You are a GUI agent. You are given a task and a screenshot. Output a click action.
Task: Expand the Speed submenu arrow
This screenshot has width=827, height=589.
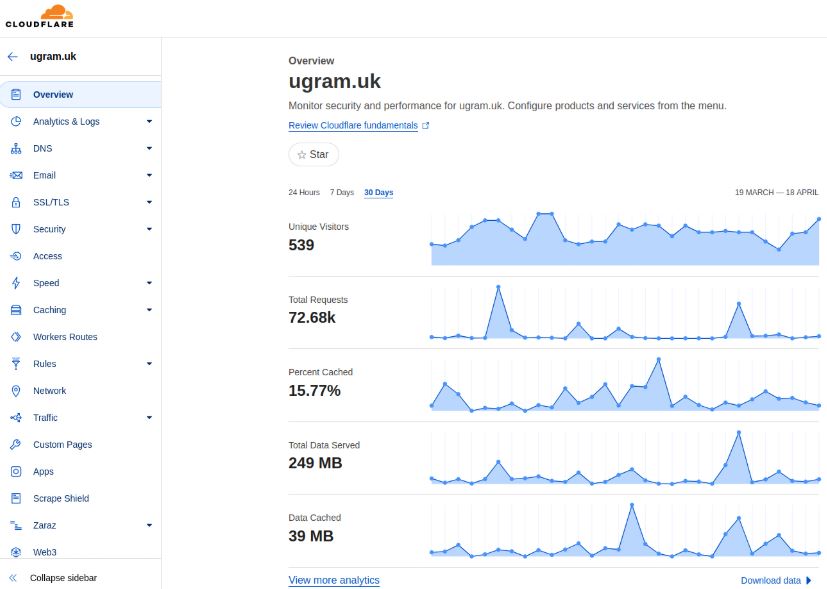[x=149, y=283]
